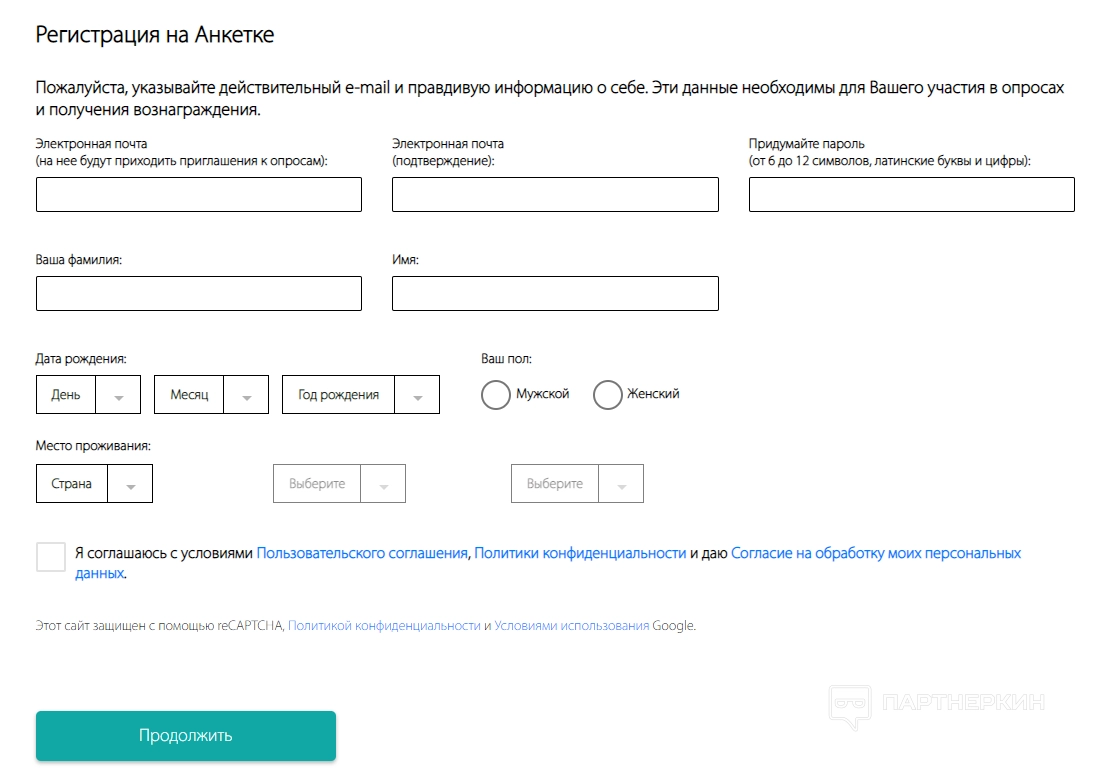Select the Мужской gender radio button

(496, 395)
